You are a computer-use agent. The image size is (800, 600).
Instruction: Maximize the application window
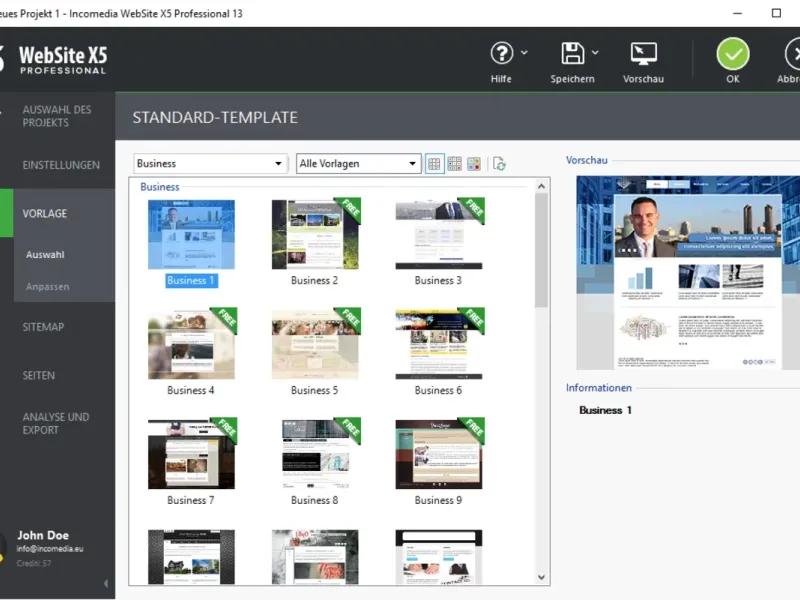(x=776, y=13)
